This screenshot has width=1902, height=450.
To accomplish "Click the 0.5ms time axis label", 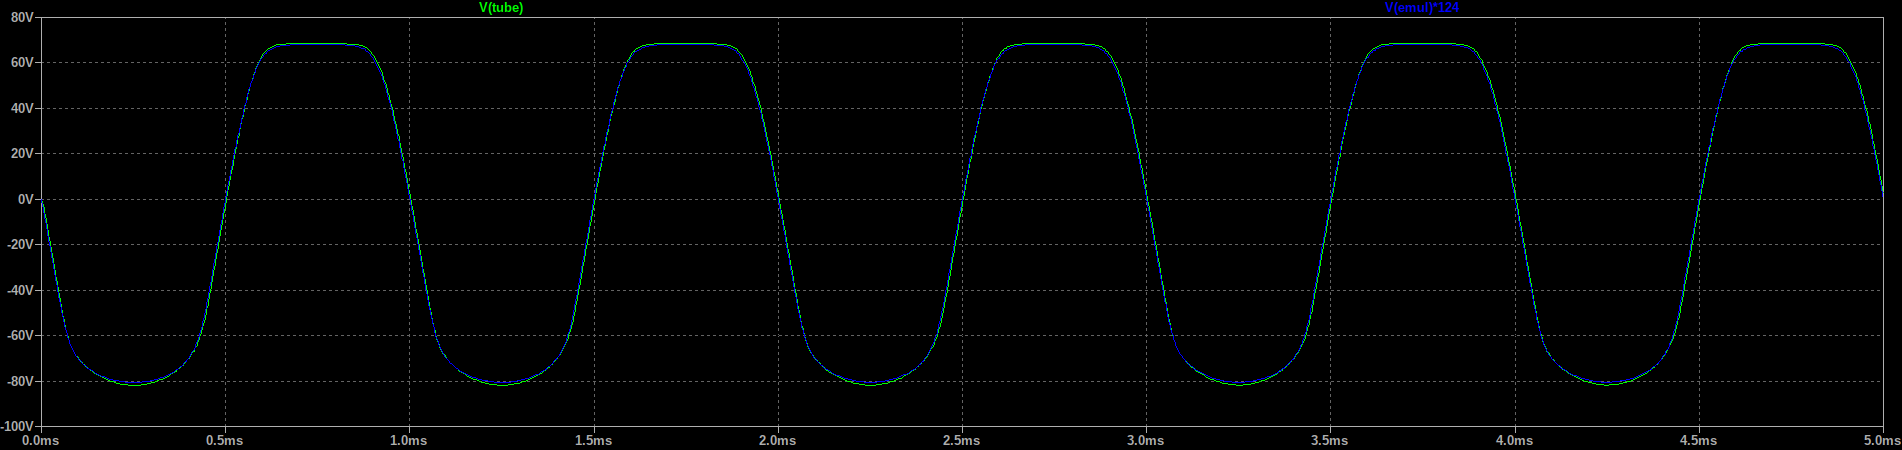I will coord(224,441).
